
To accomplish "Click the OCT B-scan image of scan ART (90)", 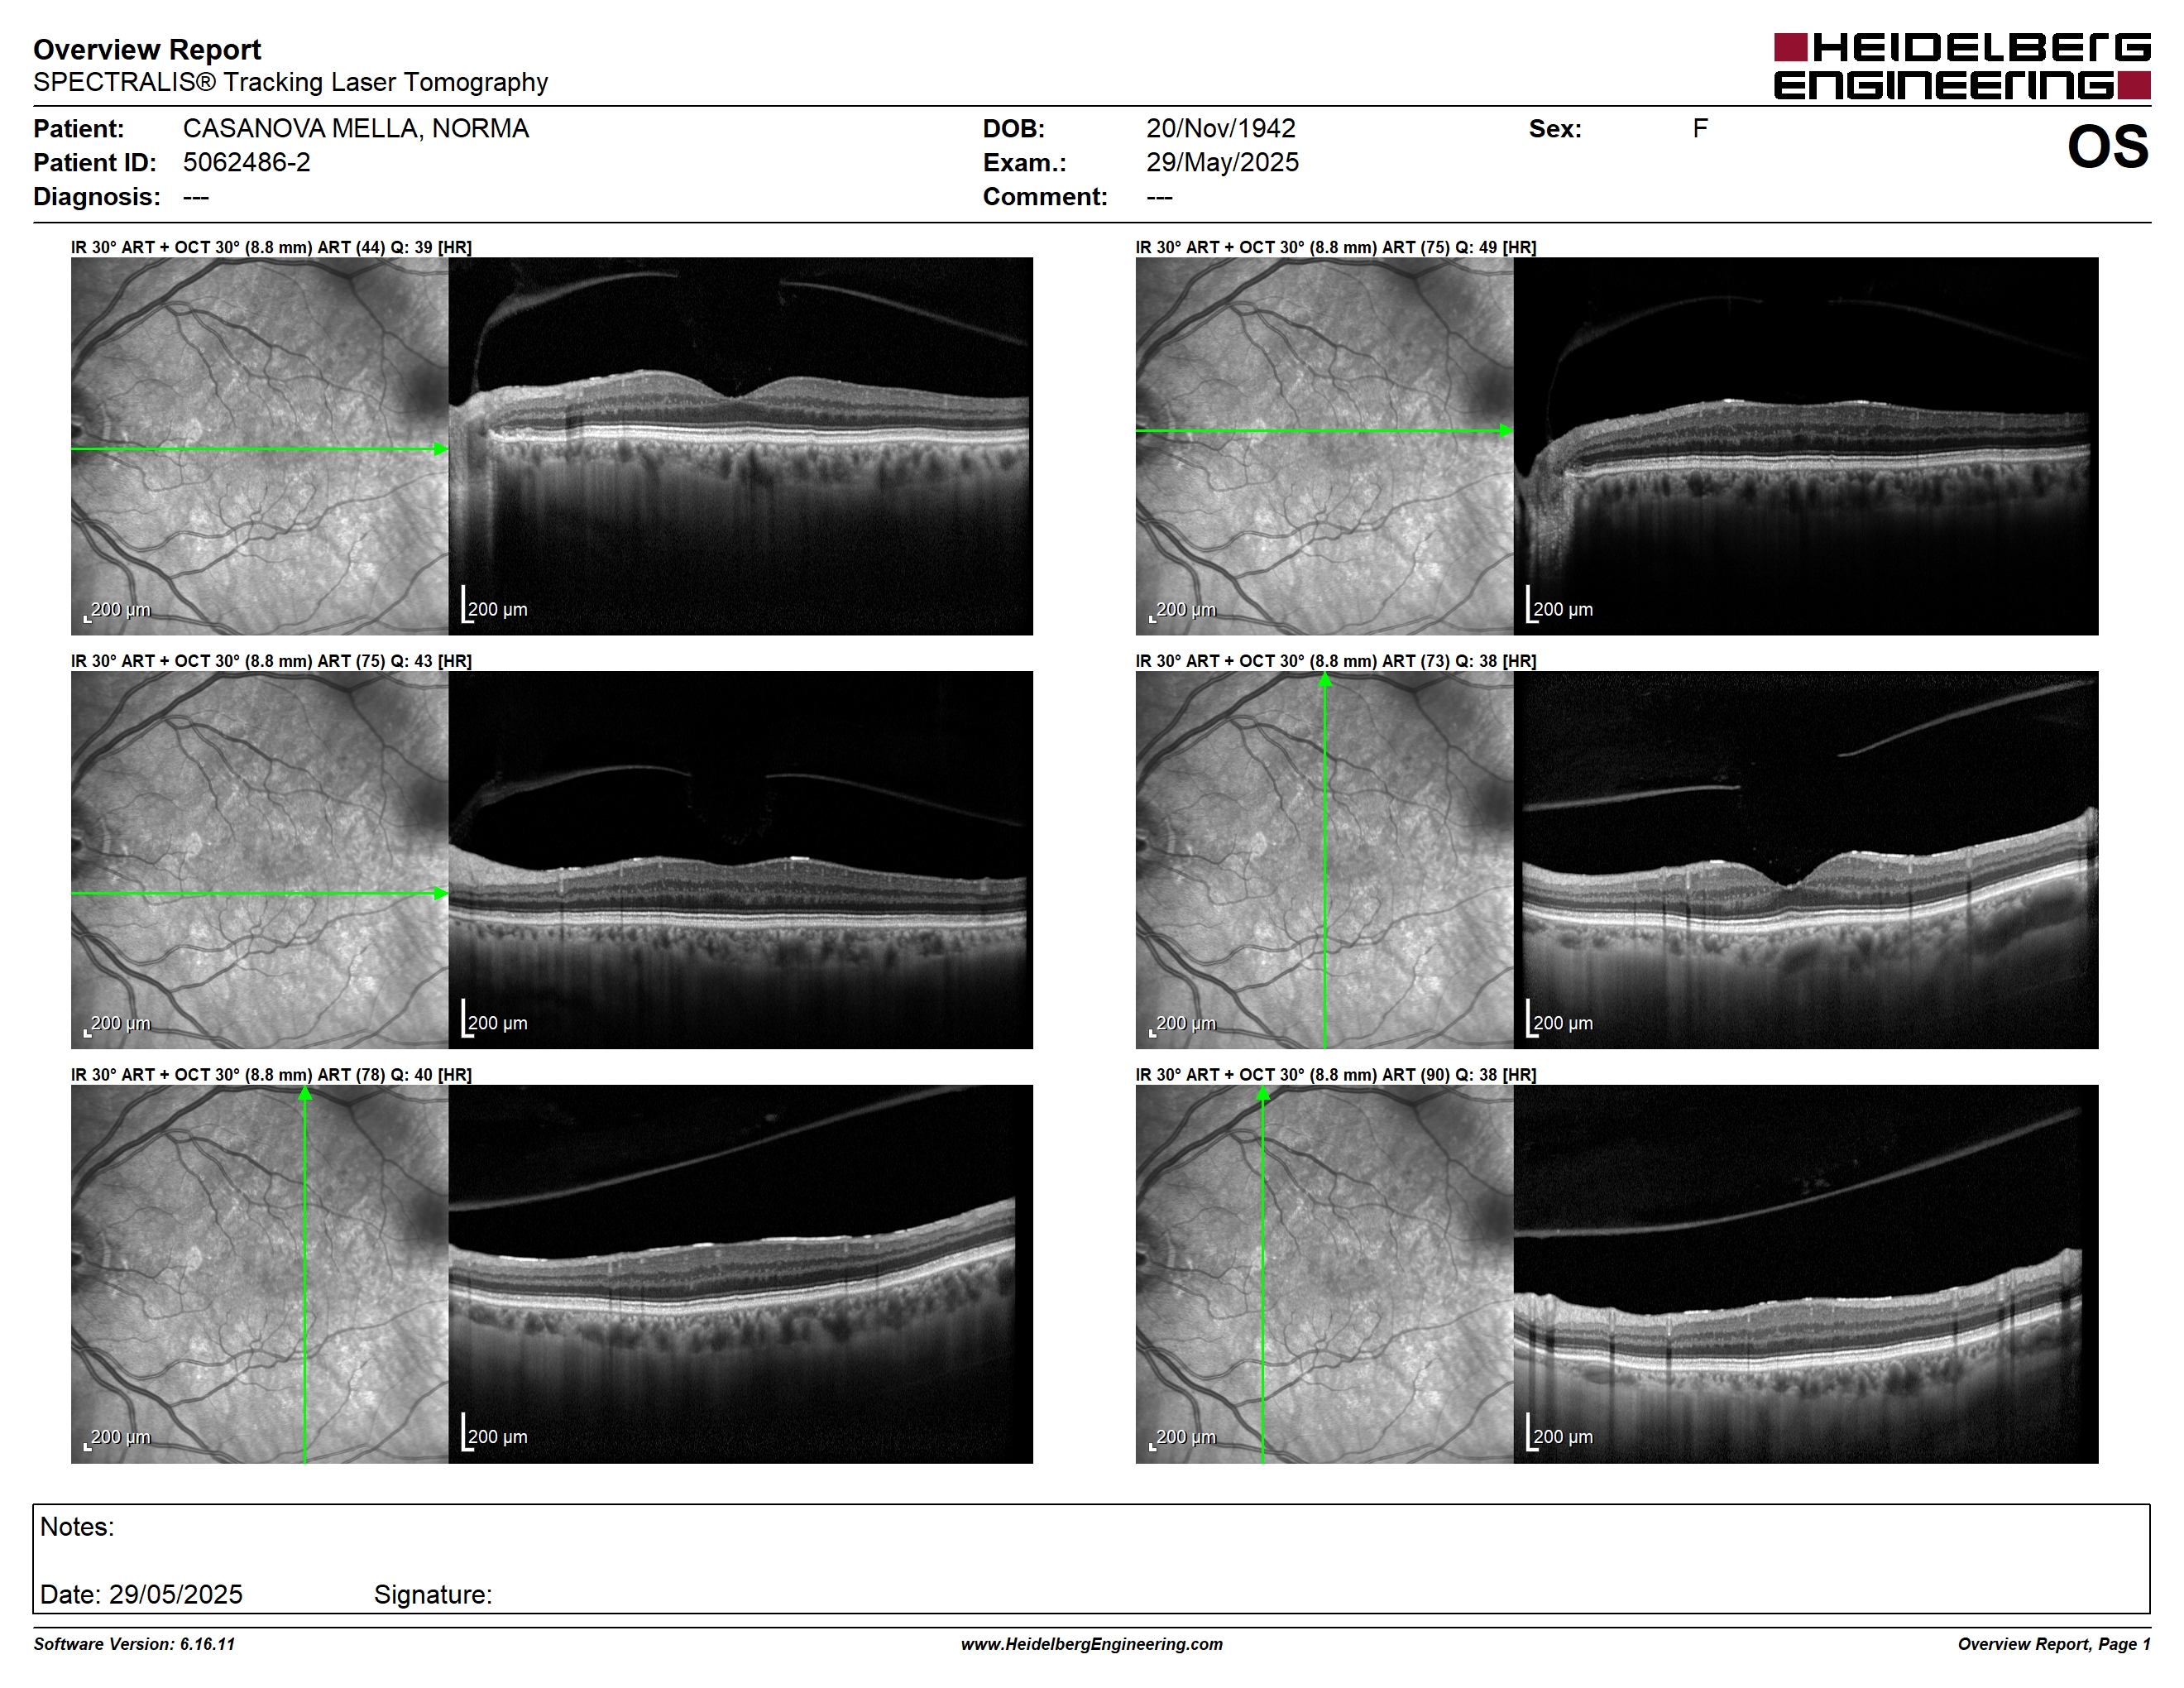I will coord(1806,1274).
